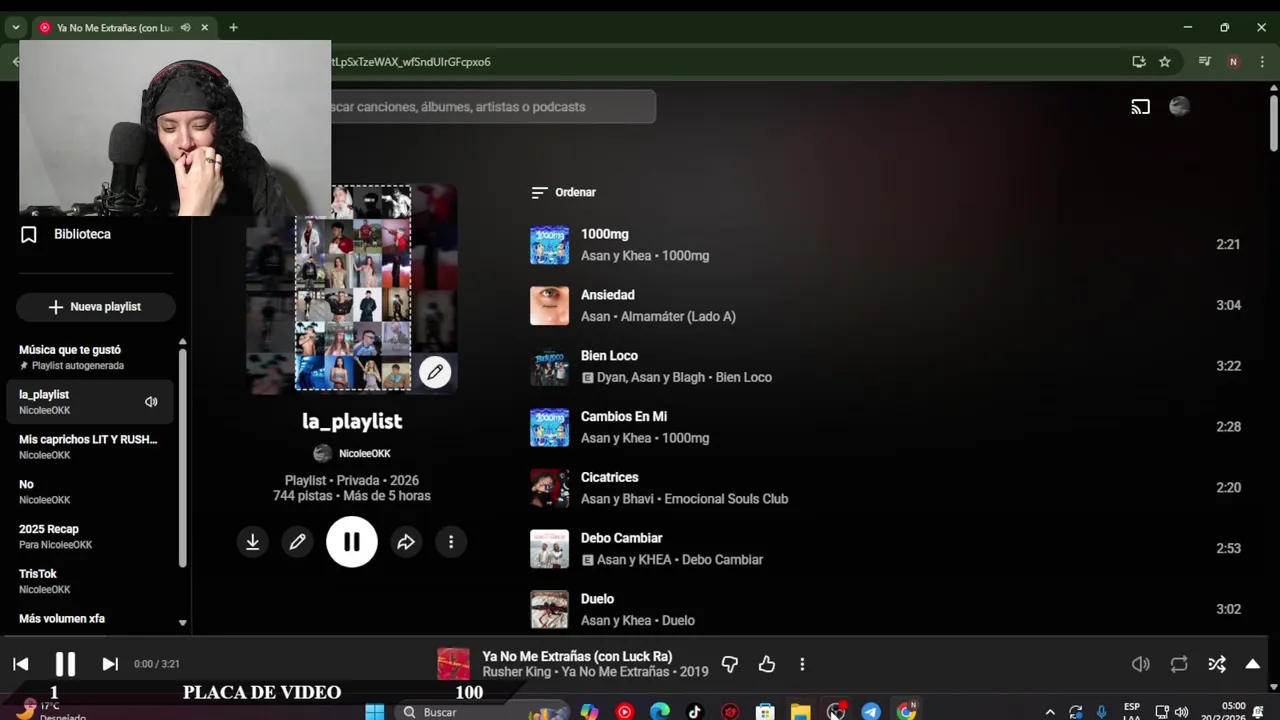
Task: Download the la_playlist playlist
Action: pyautogui.click(x=253, y=542)
